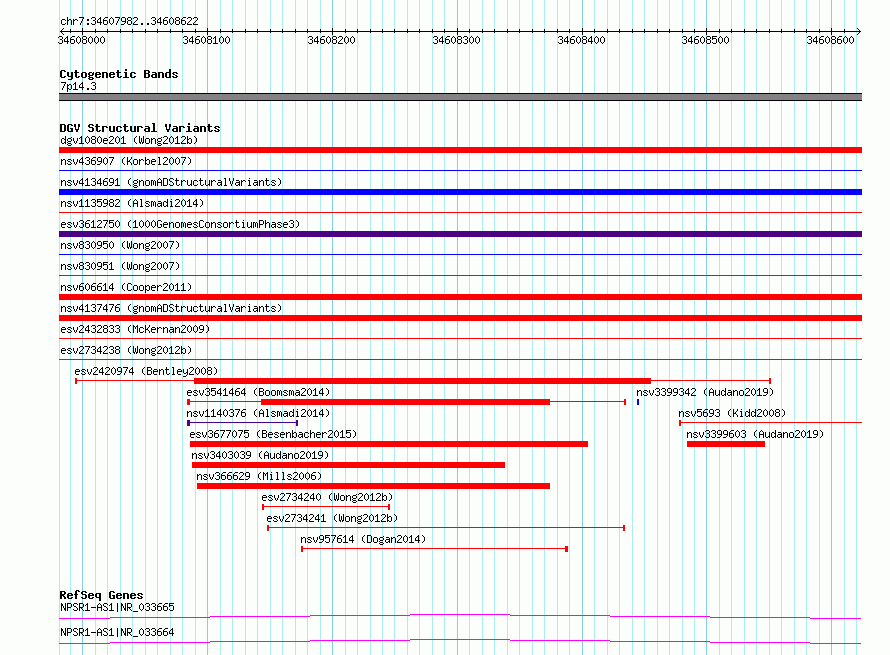
Task: Select the NPSR1-AS1|NR_033664 gene label
Action: [x=117, y=632]
